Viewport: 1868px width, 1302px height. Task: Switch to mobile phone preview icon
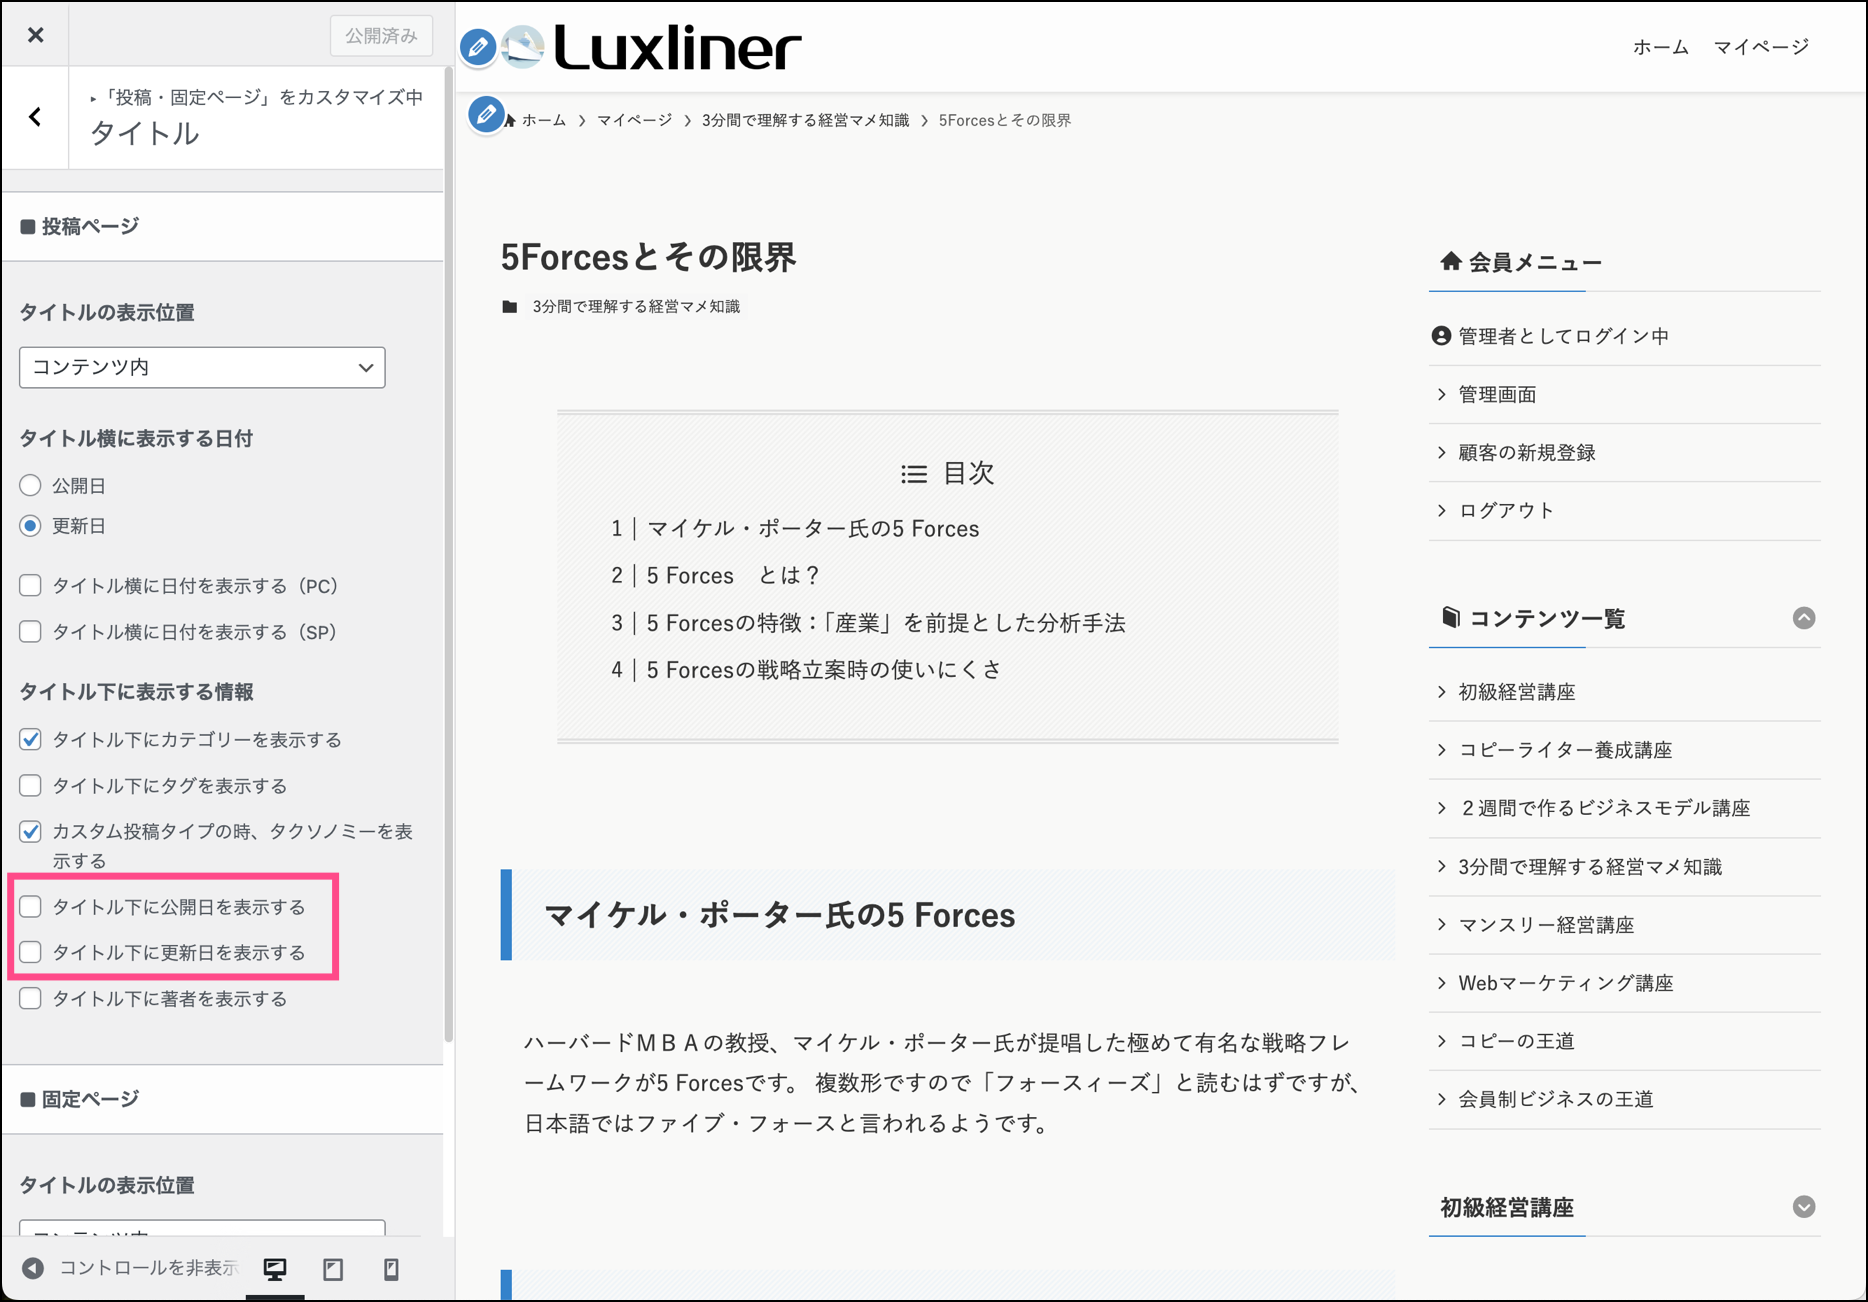pos(391,1269)
